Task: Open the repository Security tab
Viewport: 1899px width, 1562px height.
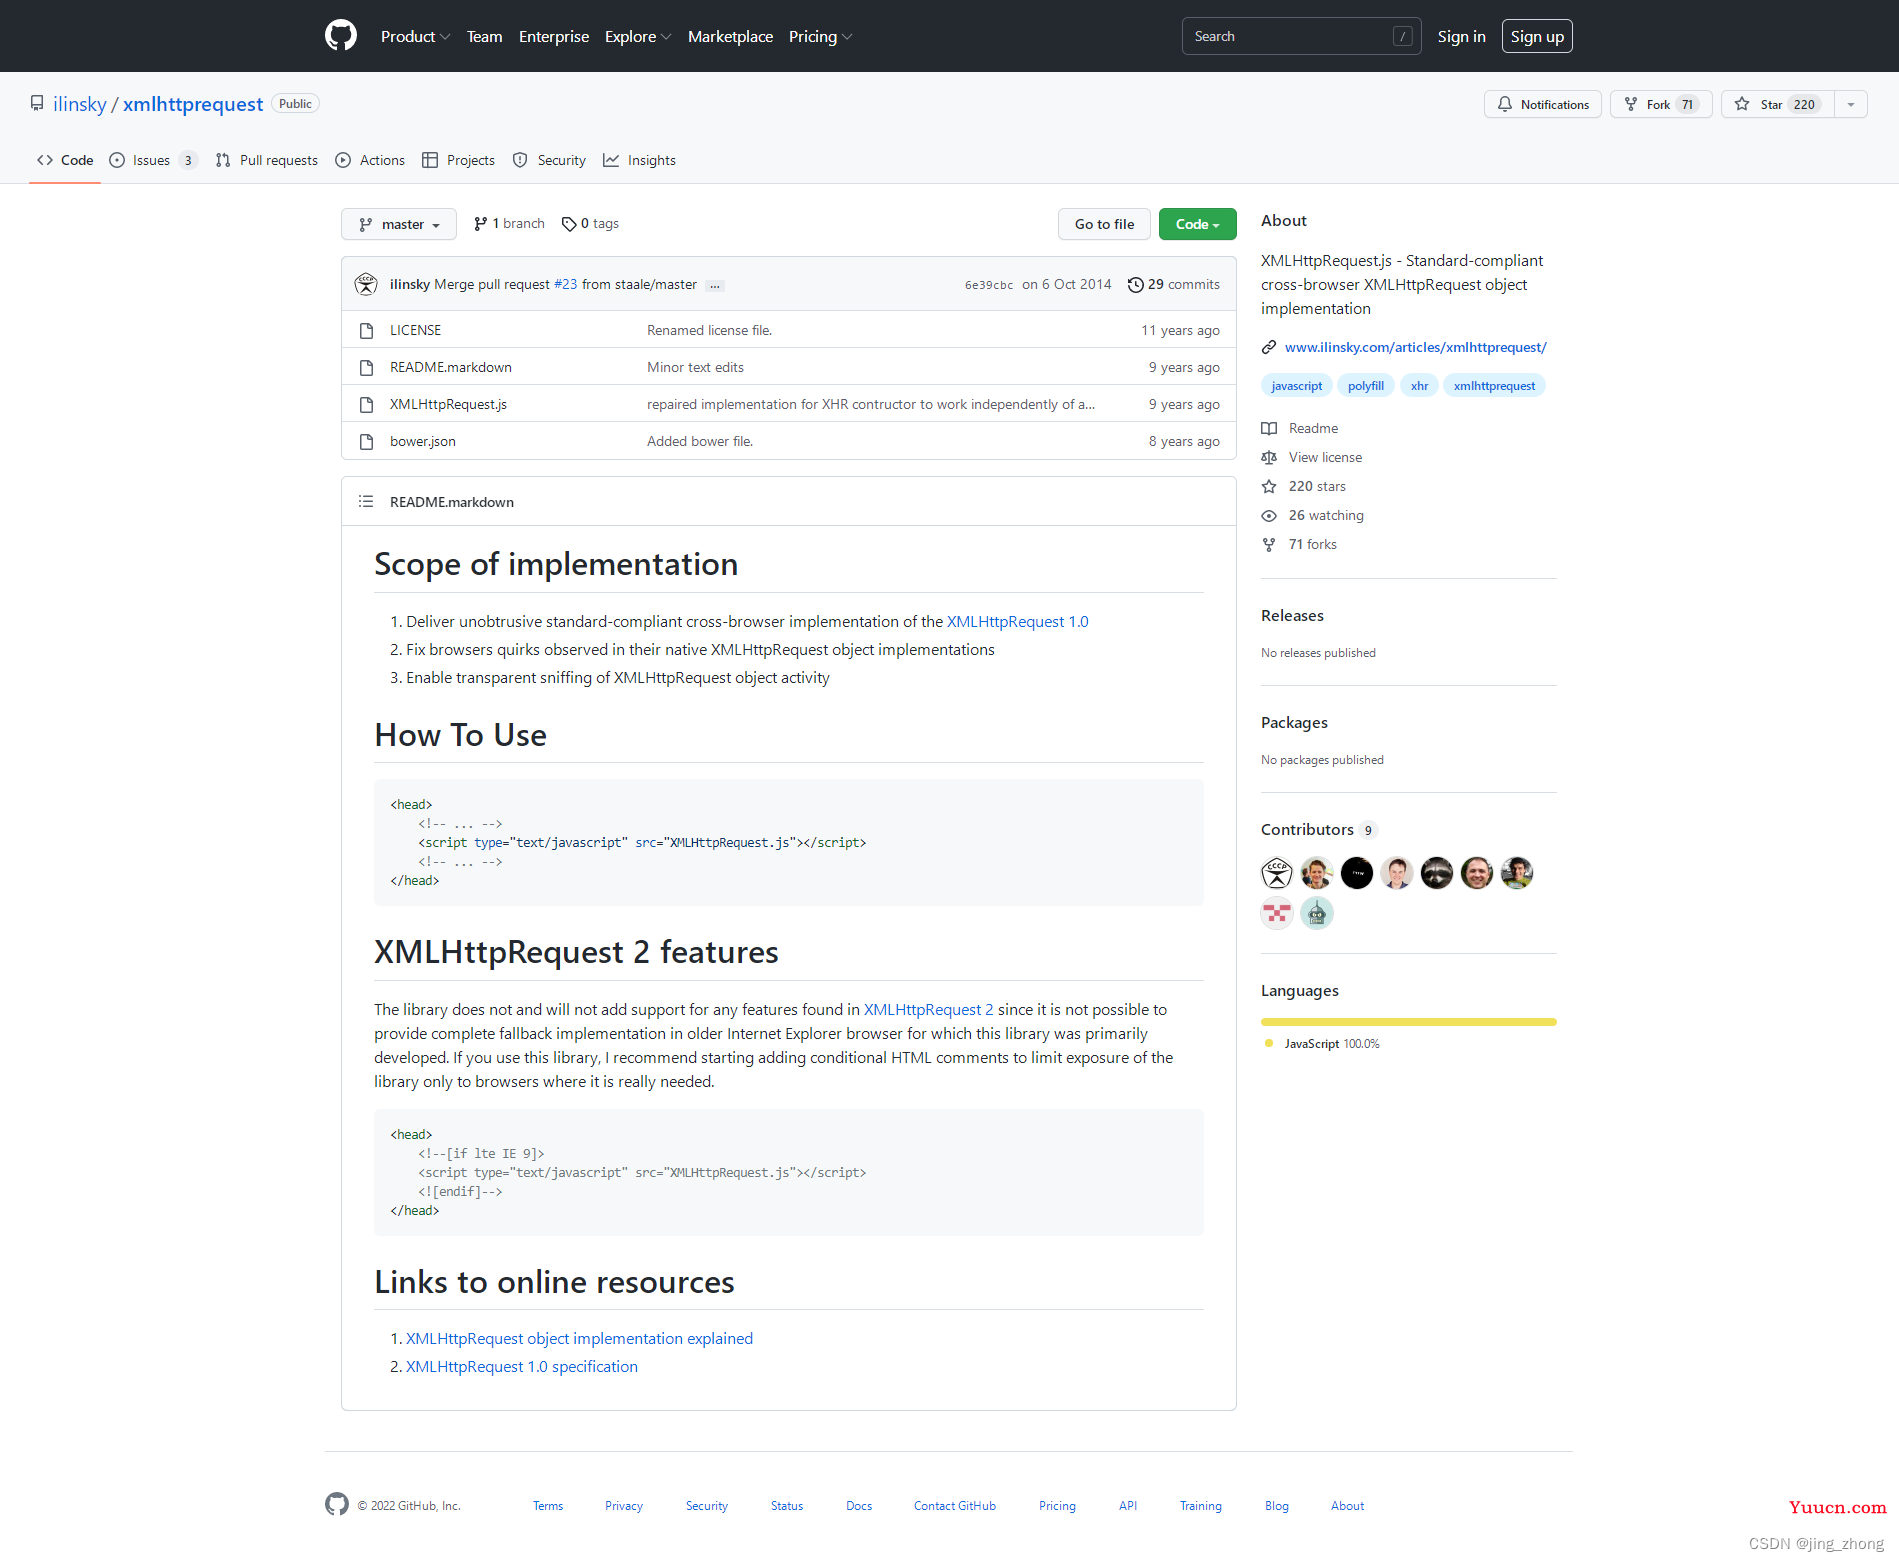Action: point(549,160)
